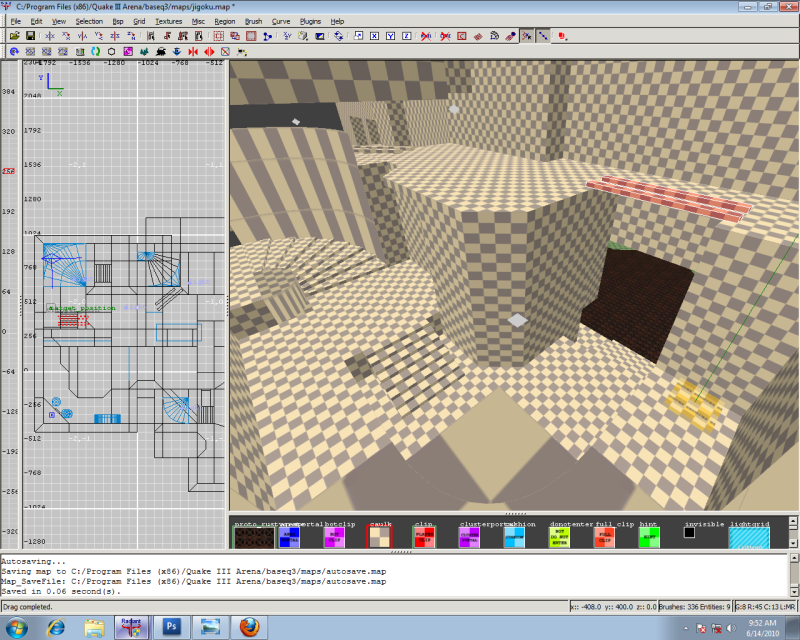Click the red brush icon at toolbar end
The width and height of the screenshot is (800, 640).
click(562, 36)
